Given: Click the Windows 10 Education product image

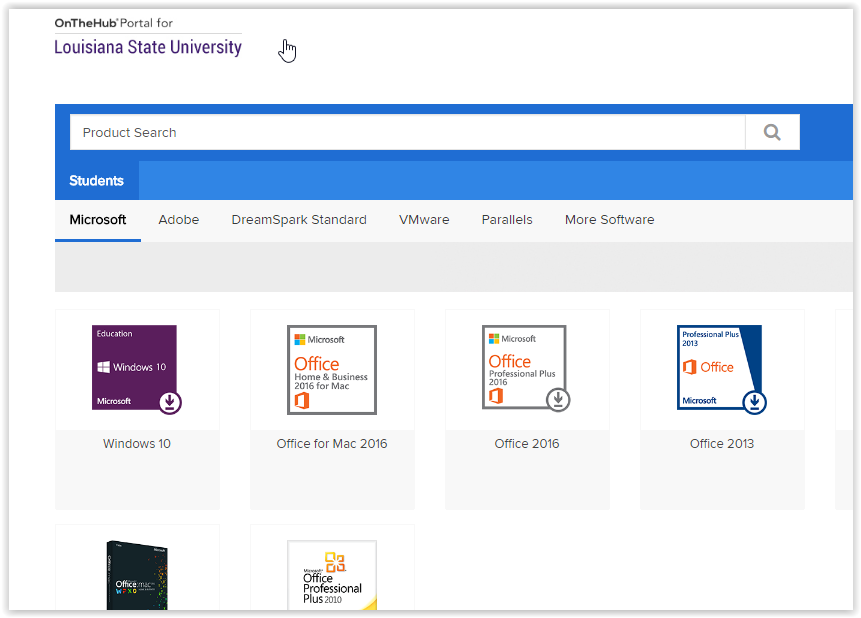Looking at the screenshot, I should (x=134, y=367).
